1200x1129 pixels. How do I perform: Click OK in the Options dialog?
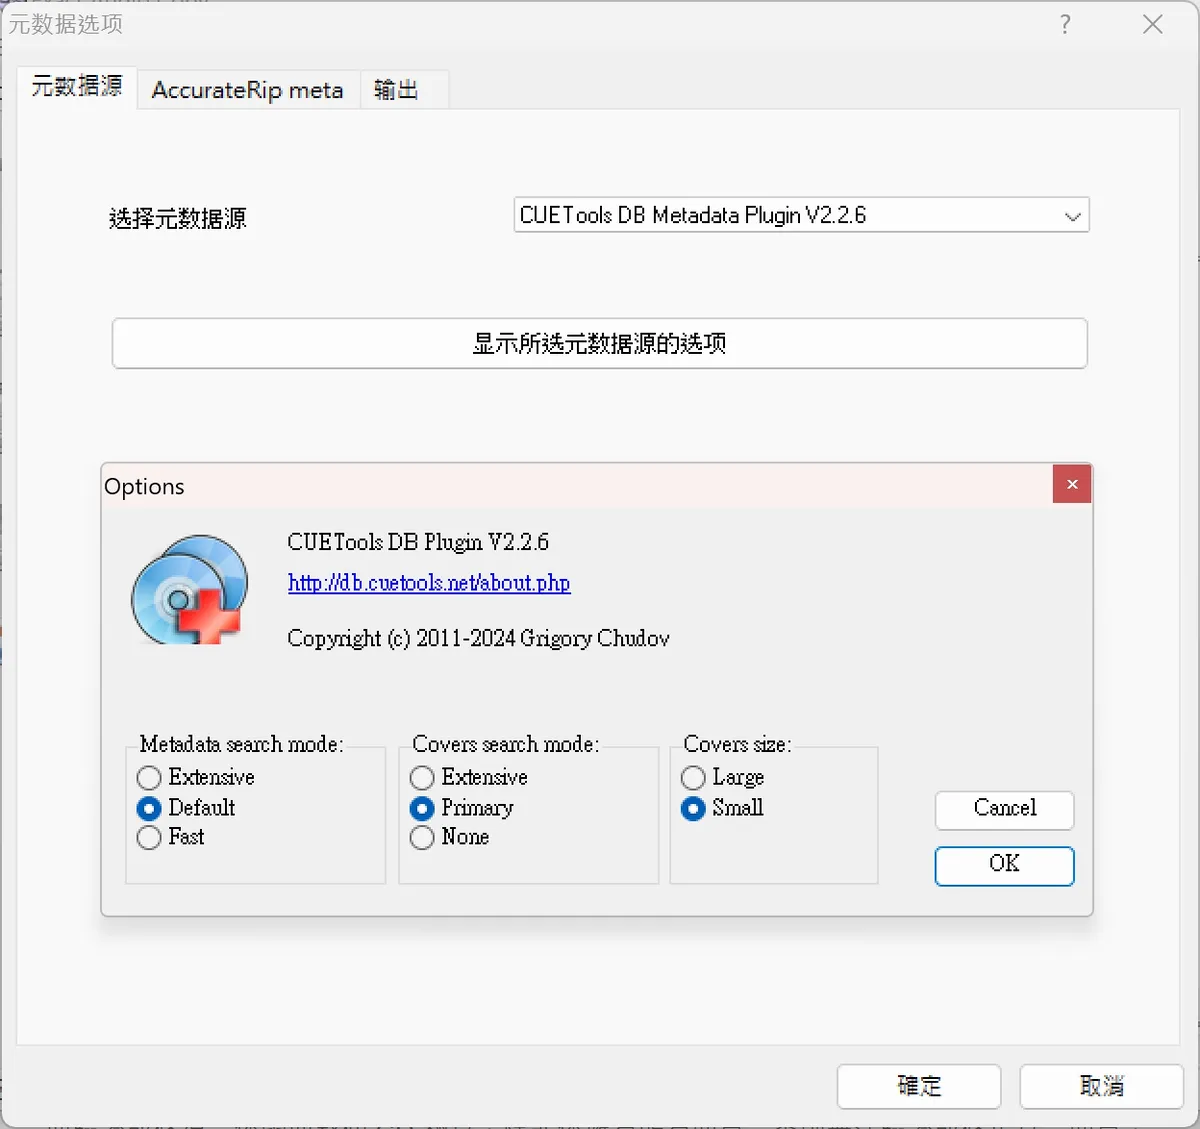(1005, 866)
